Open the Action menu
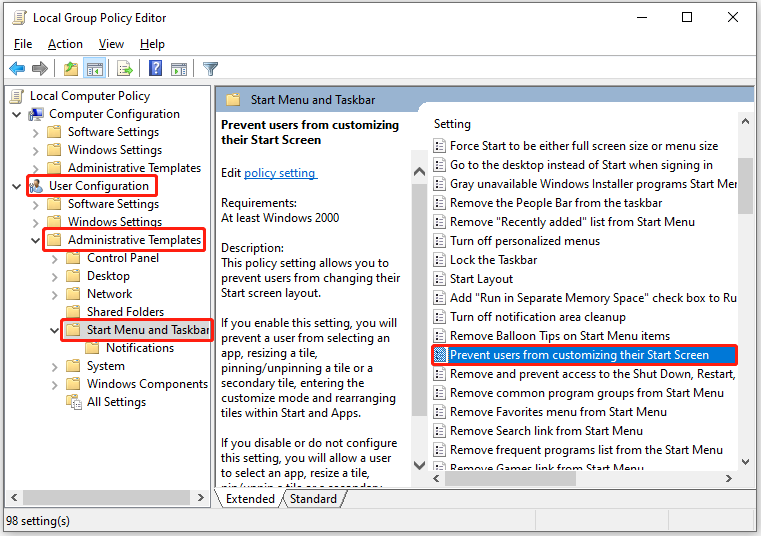This screenshot has width=761, height=536. [65, 44]
